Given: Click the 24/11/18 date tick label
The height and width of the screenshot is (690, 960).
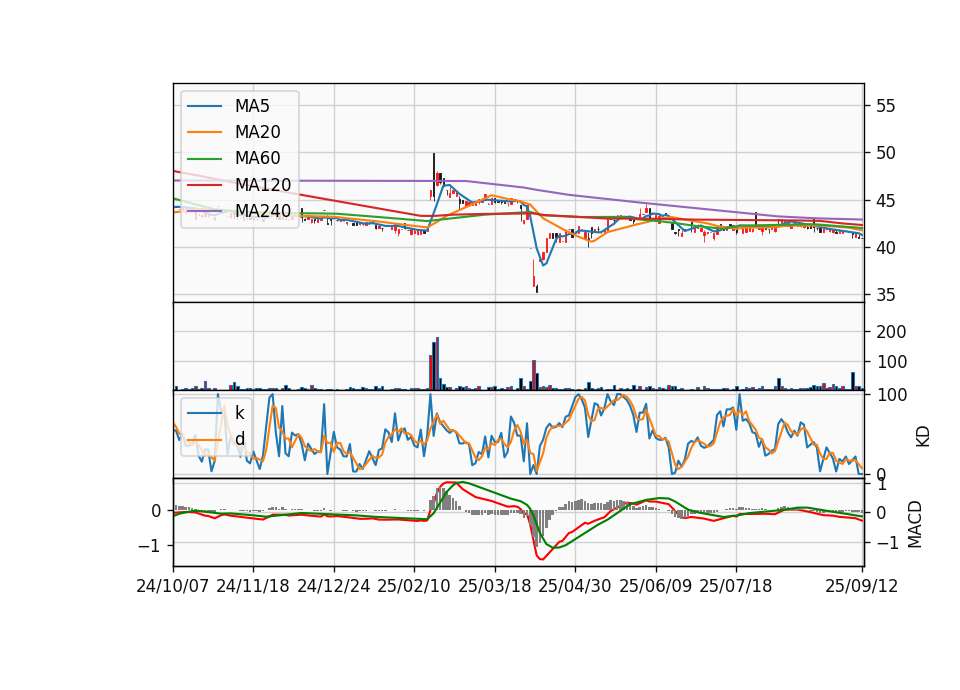Looking at the screenshot, I should [x=253, y=586].
